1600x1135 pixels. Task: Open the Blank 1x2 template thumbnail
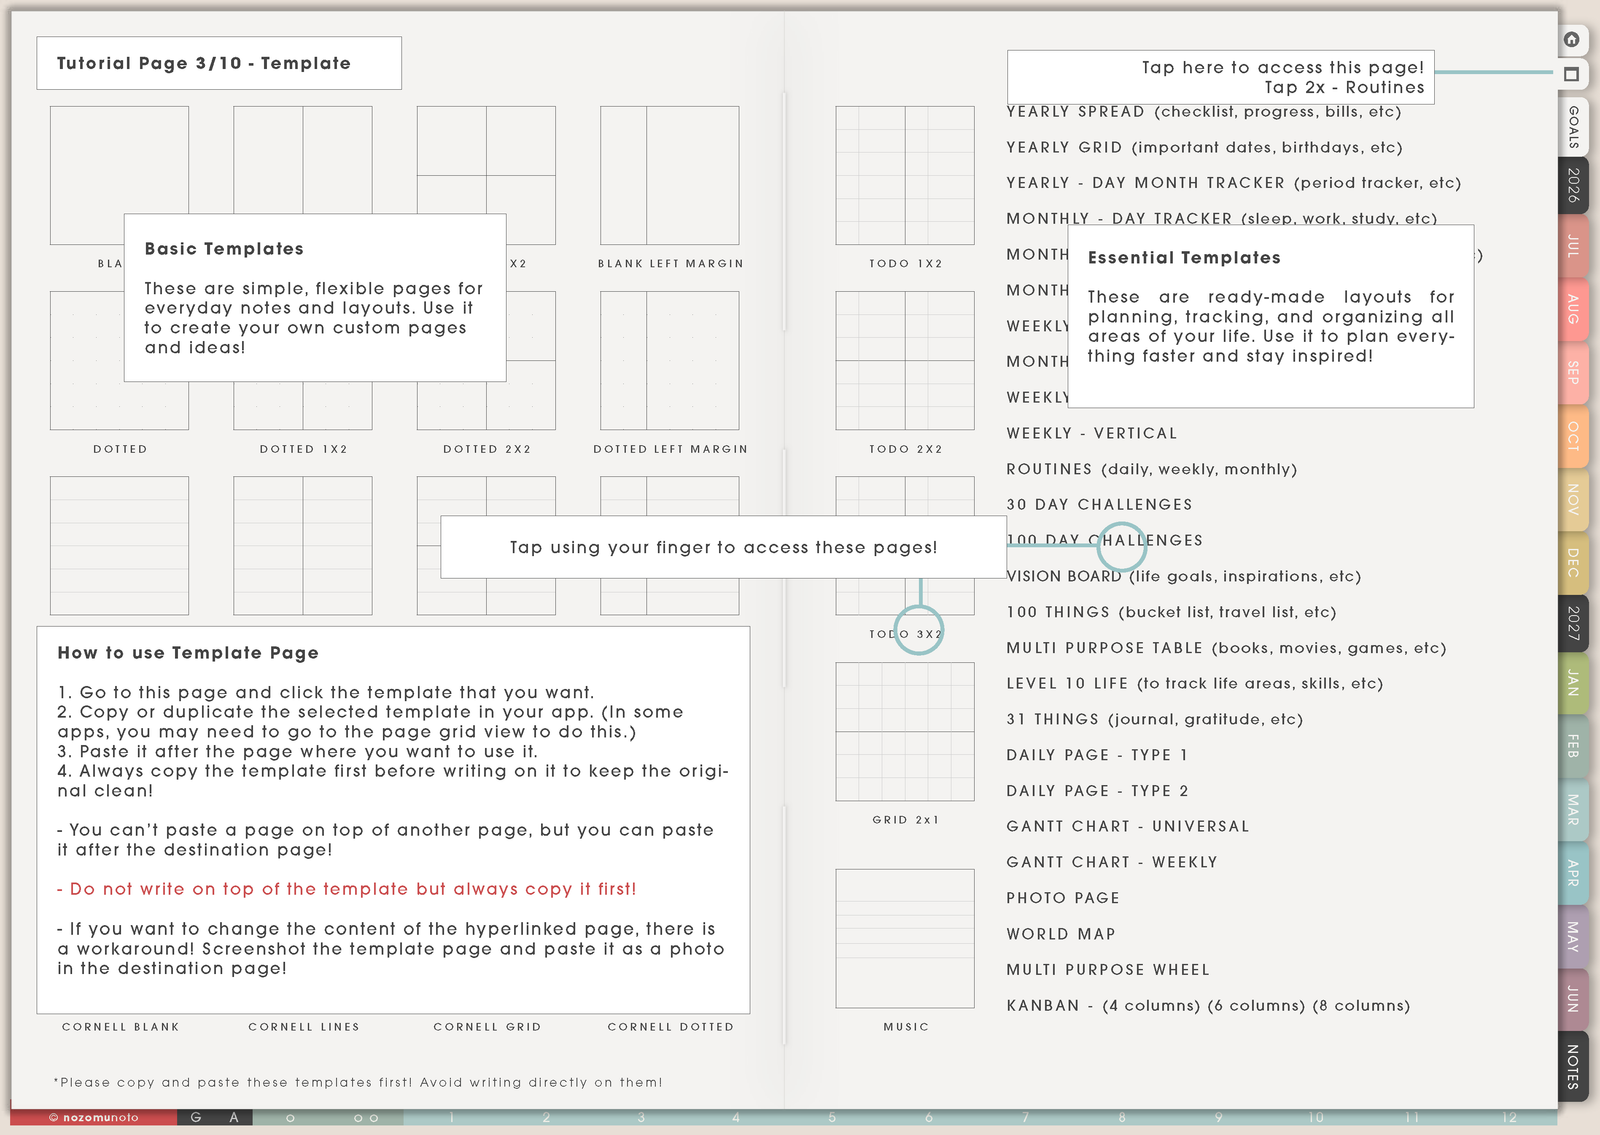303,159
